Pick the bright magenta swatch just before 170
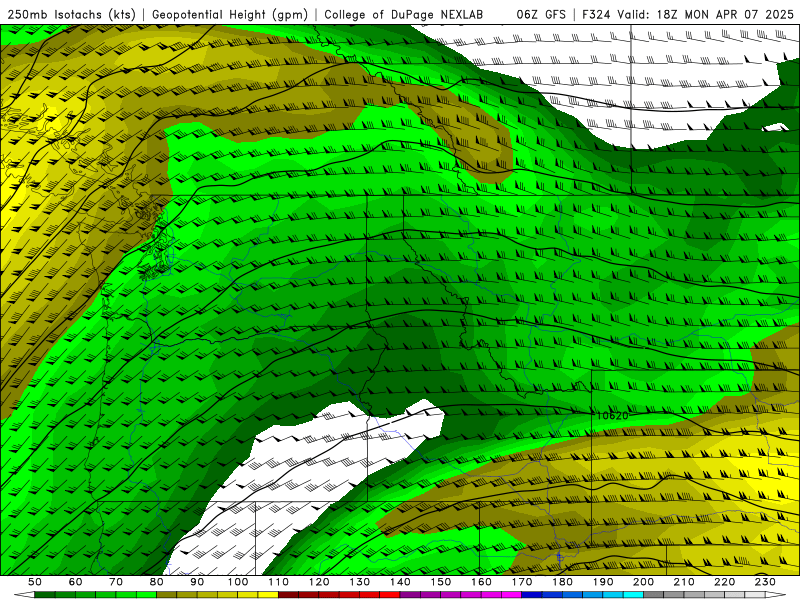The image size is (800, 600). point(511,595)
